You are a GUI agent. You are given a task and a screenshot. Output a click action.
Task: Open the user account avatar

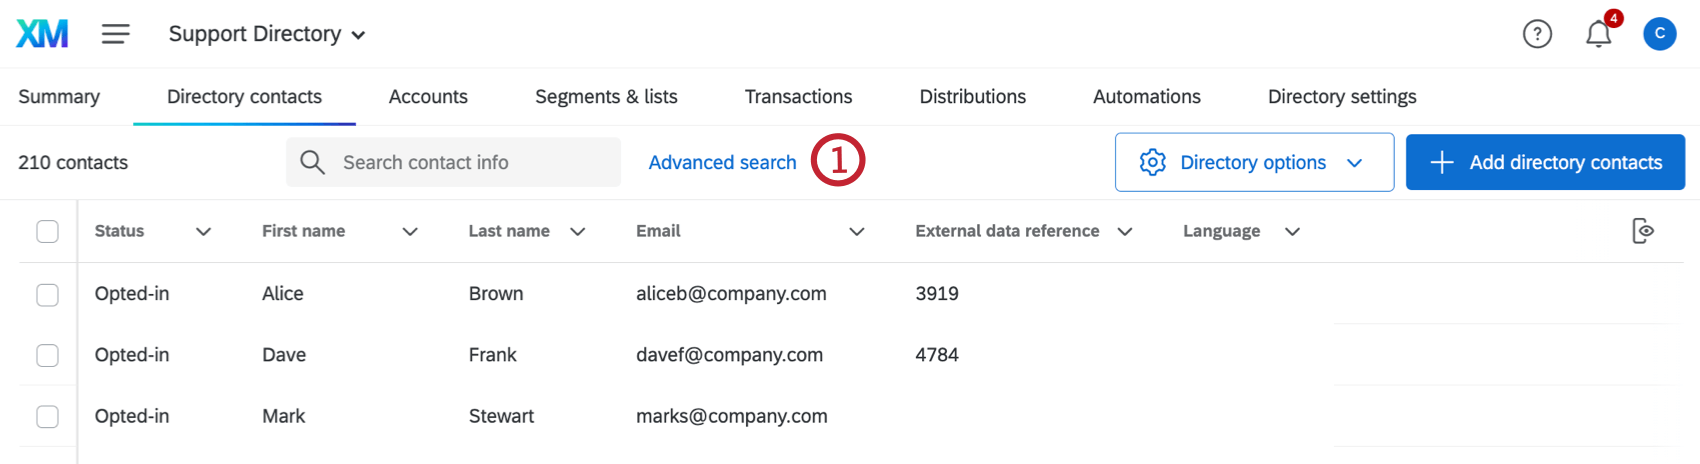1659,34
